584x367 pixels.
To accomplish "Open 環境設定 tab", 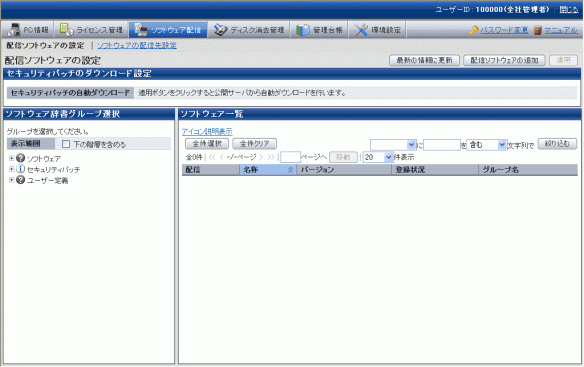I will pyautogui.click(x=377, y=30).
